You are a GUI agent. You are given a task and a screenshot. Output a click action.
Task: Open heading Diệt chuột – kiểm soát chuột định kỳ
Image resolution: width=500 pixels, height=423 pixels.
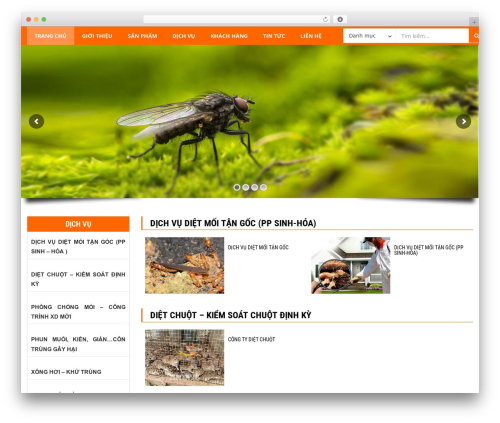pos(230,315)
